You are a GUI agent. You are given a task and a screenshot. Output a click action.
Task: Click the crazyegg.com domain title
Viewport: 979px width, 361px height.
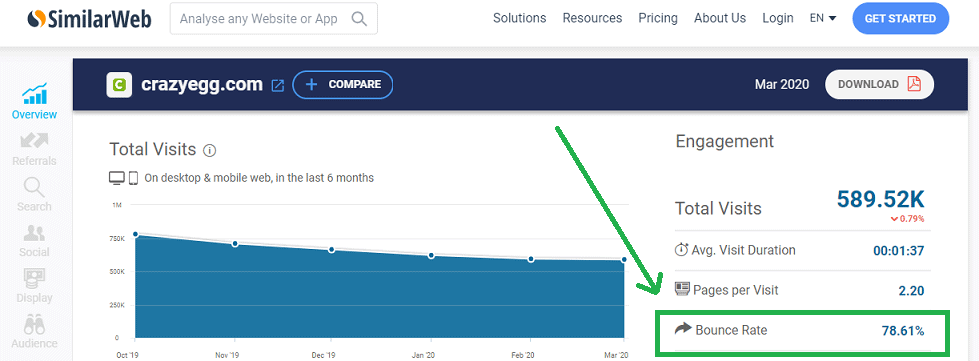coord(202,84)
